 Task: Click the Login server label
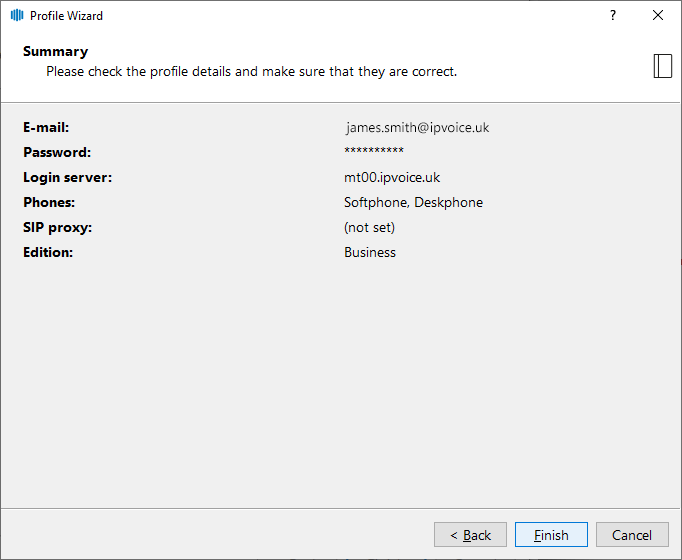(x=67, y=178)
